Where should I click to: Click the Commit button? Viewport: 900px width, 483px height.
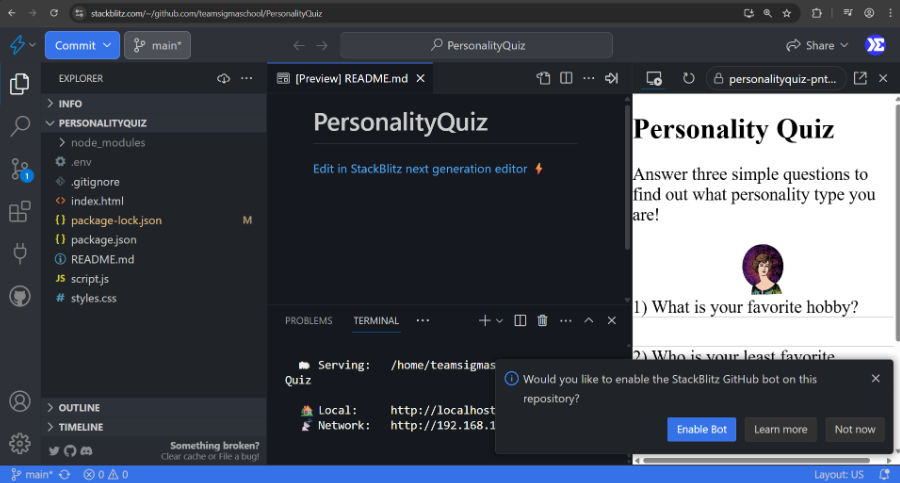[x=75, y=45]
